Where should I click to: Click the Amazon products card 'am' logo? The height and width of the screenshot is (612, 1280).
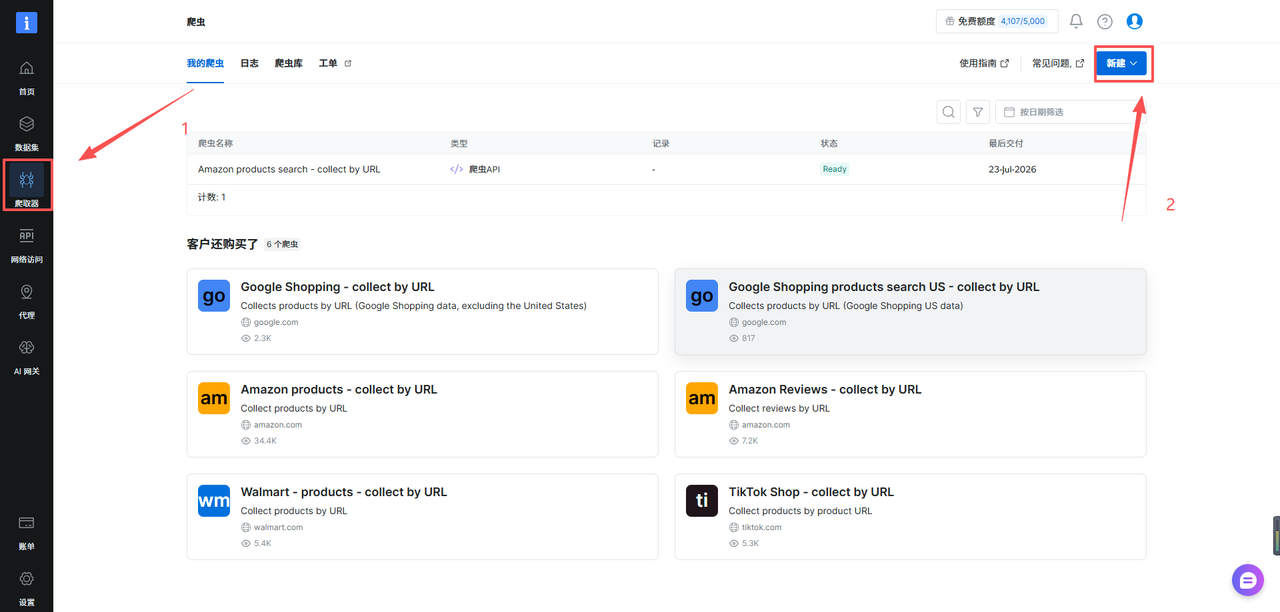pyautogui.click(x=214, y=398)
